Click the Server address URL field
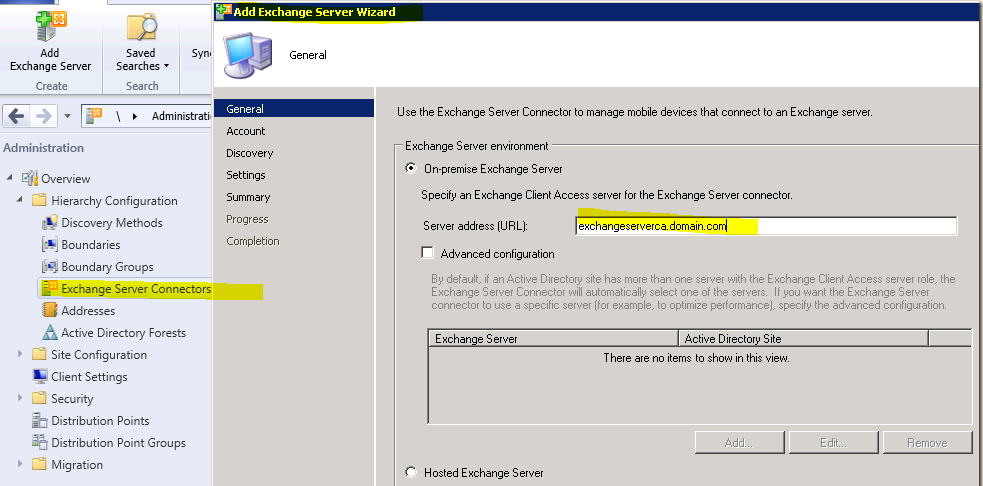Screen dimensions: 983x486 [766, 226]
